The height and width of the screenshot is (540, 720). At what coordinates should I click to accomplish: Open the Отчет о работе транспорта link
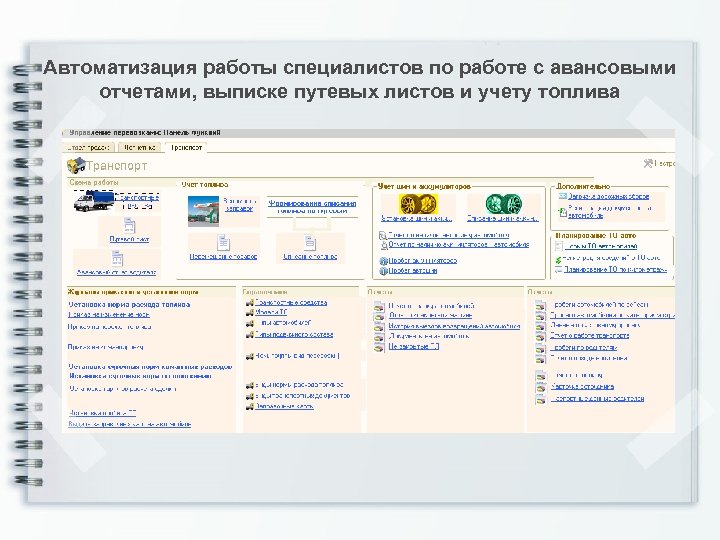(590, 336)
